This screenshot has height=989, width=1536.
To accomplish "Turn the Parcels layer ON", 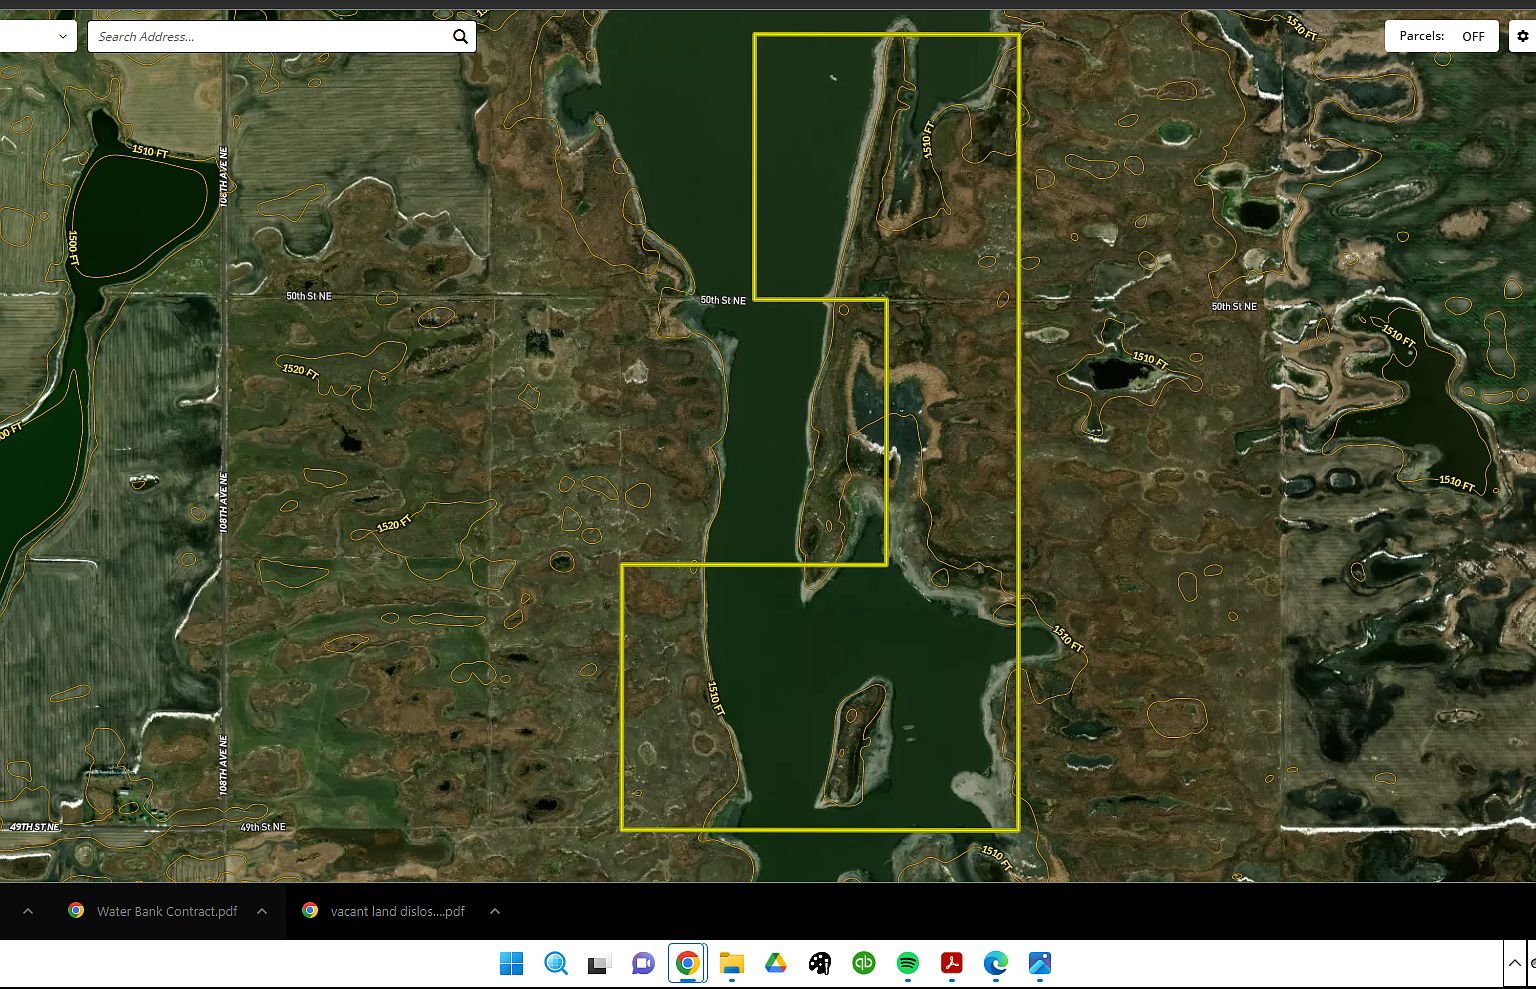I will tap(1473, 36).
